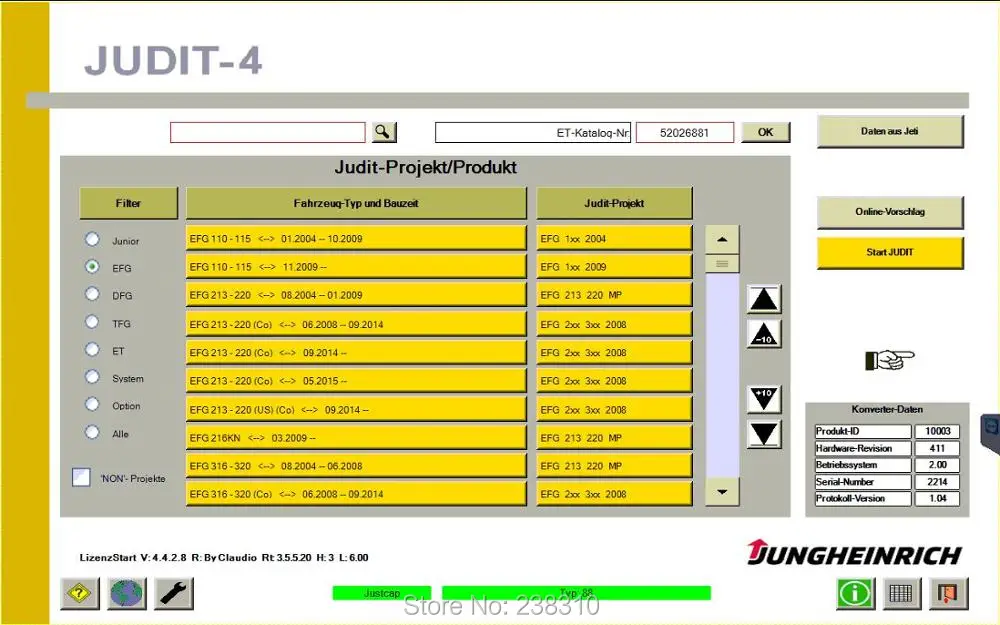Viewport: 1000px width, 625px height.
Task: Select the ET filter radio button
Action: tap(92, 349)
